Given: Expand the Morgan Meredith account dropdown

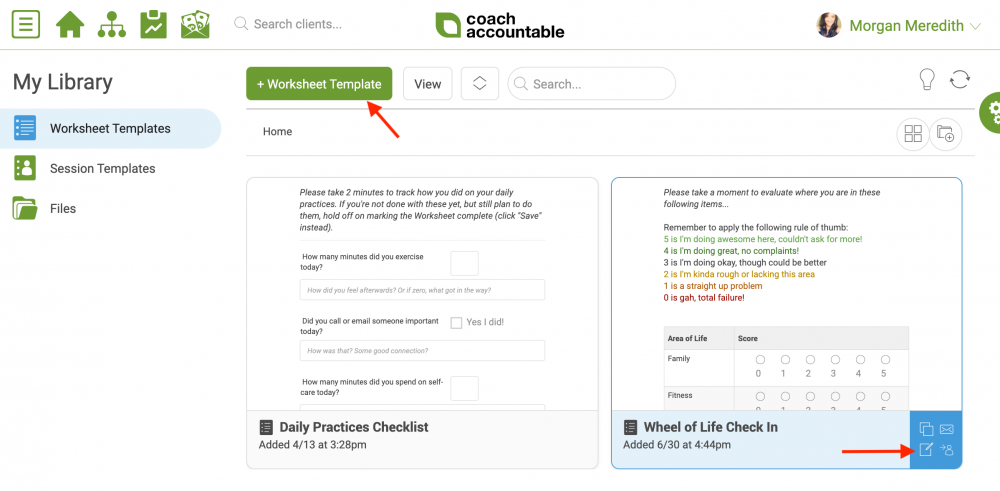Looking at the screenshot, I should pos(974,26).
